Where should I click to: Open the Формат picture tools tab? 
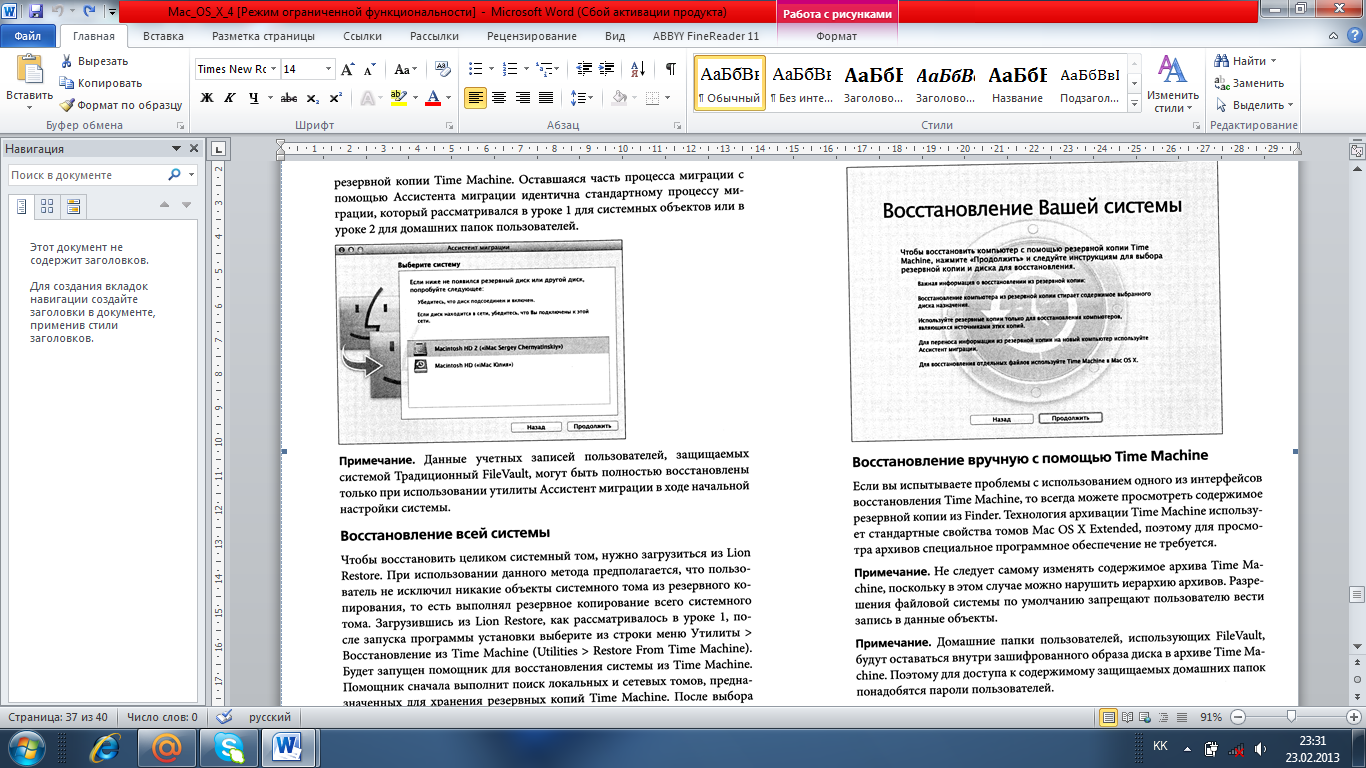[836, 36]
